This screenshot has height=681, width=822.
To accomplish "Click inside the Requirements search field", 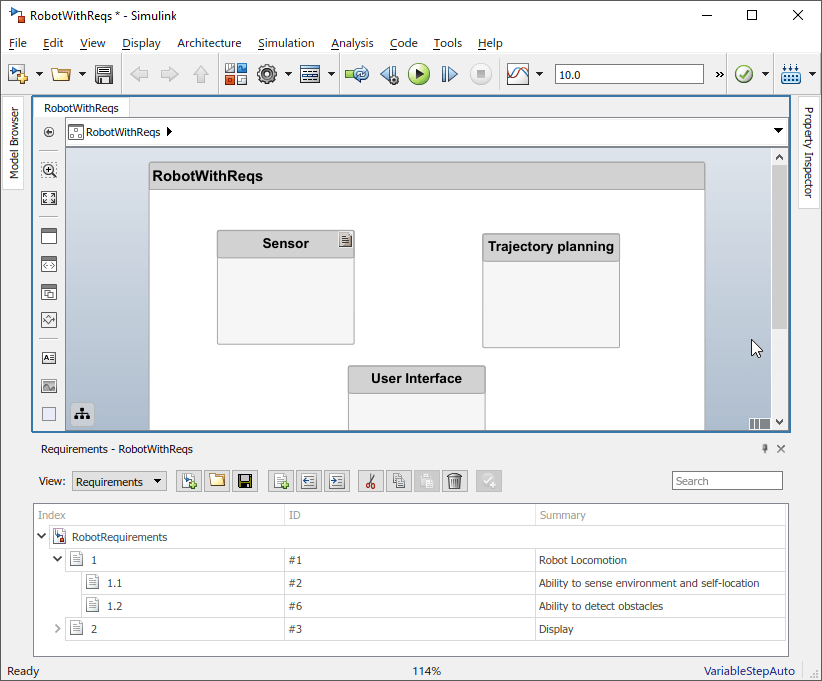I will click(727, 480).
